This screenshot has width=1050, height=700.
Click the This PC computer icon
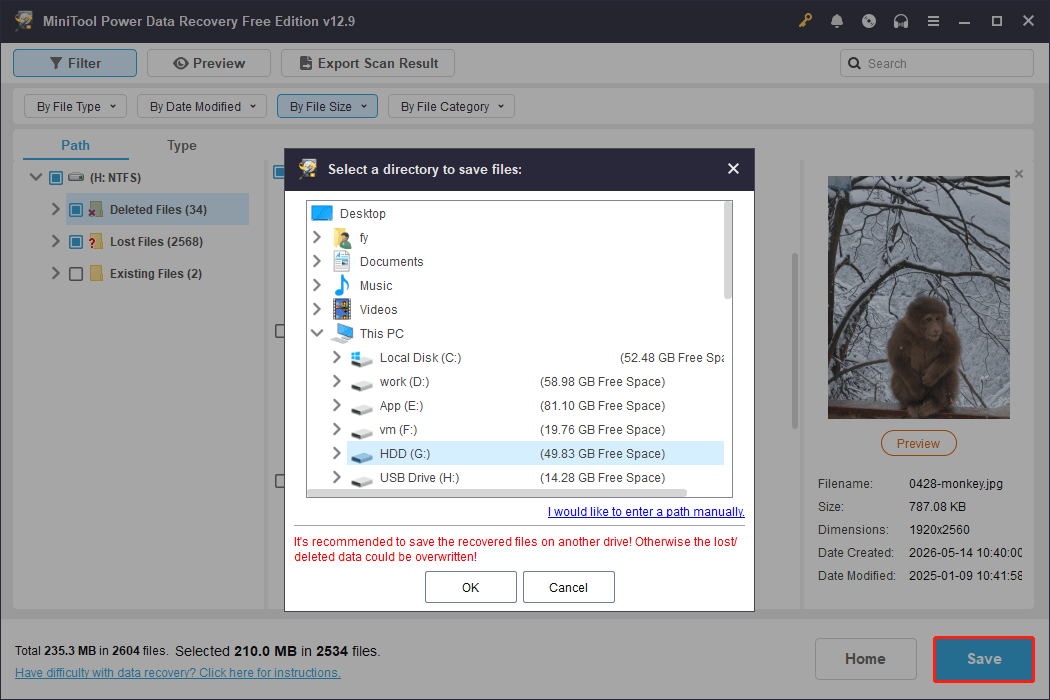click(342, 333)
